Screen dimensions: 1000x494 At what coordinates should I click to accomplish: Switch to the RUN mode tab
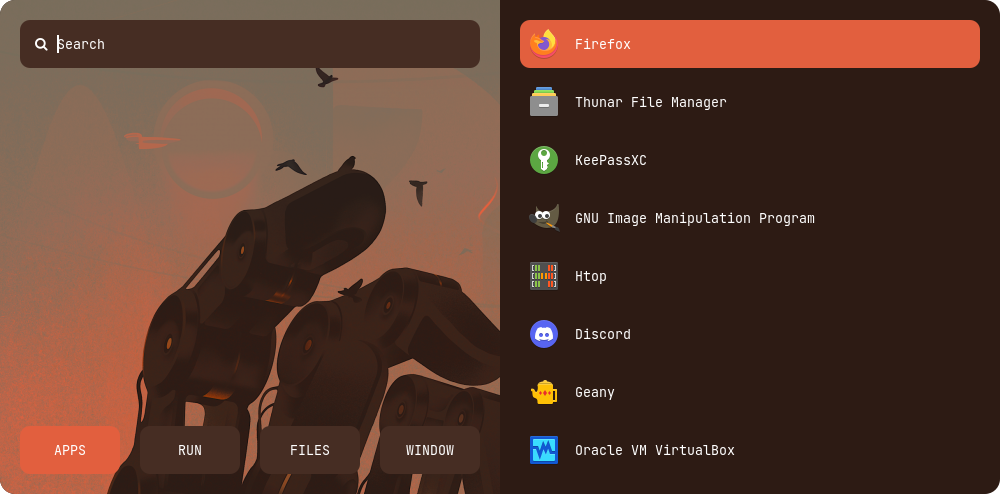(190, 450)
